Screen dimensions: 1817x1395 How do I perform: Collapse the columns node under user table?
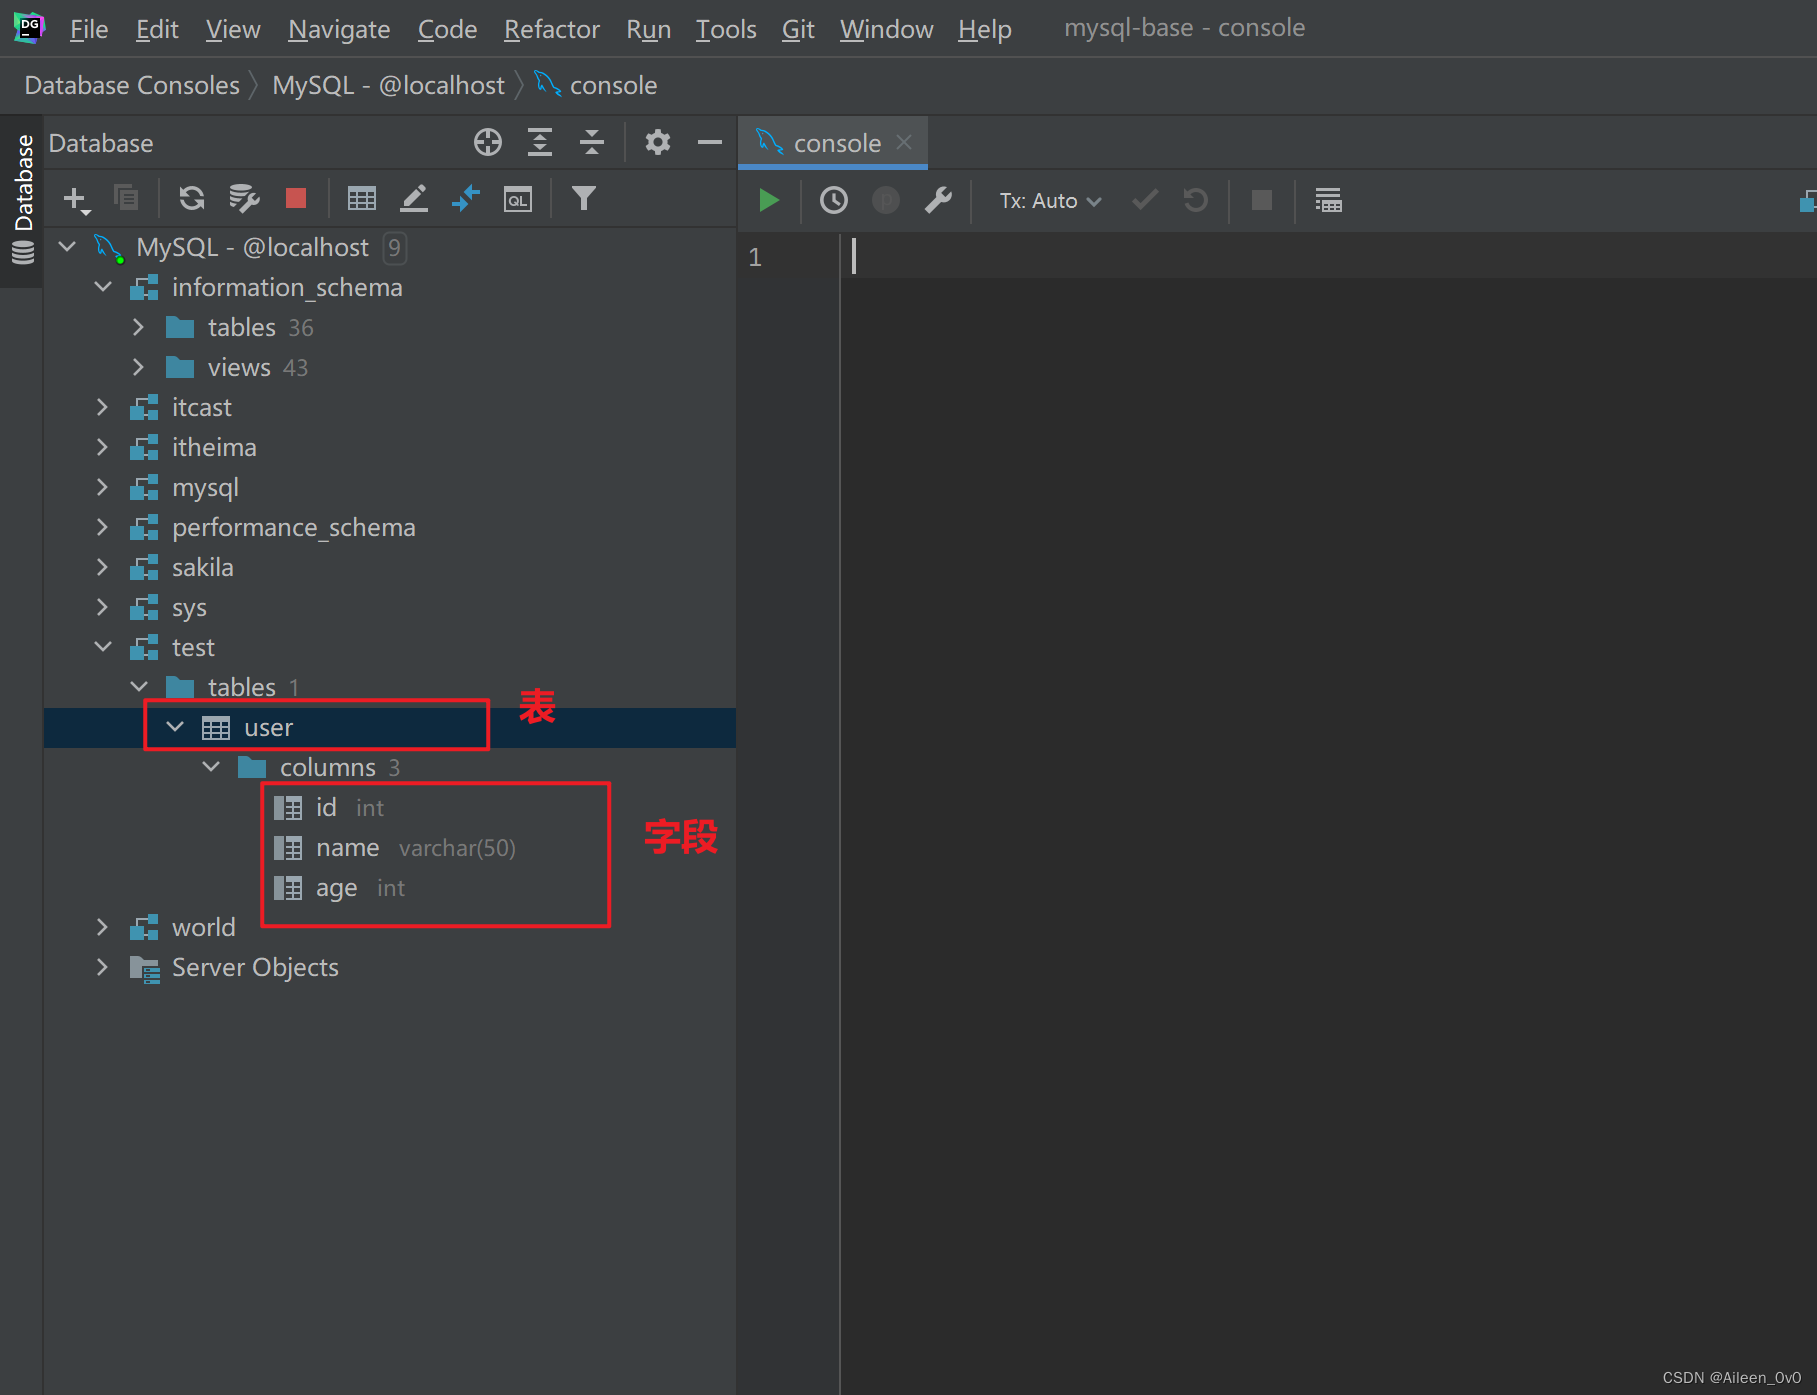[x=211, y=766]
